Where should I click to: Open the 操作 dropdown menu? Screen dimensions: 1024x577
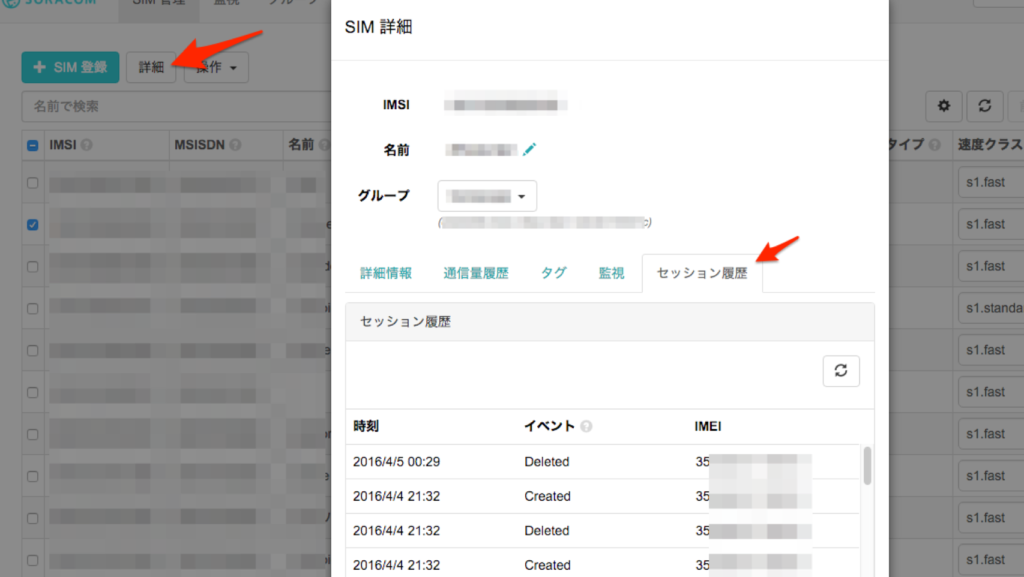point(216,67)
